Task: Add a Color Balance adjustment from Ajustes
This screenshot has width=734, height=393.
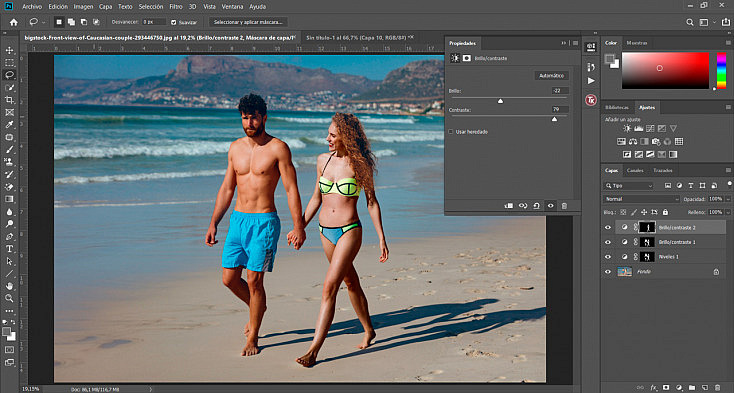Action: tap(633, 141)
